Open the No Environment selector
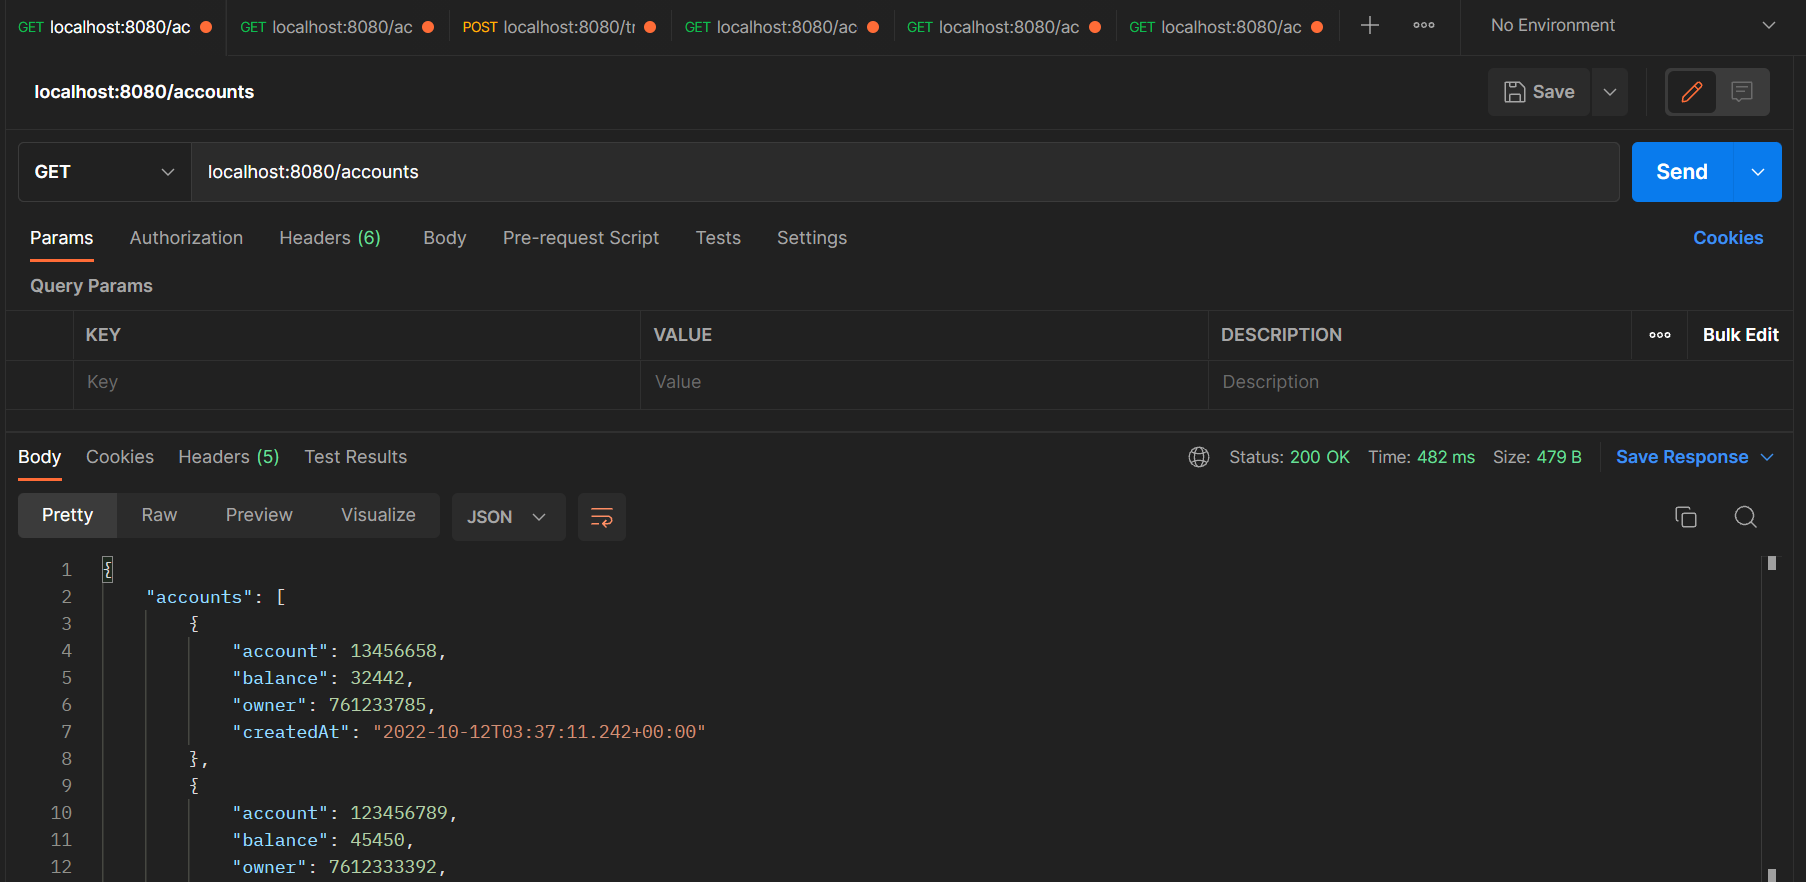Viewport: 1806px width, 882px height. tap(1632, 26)
